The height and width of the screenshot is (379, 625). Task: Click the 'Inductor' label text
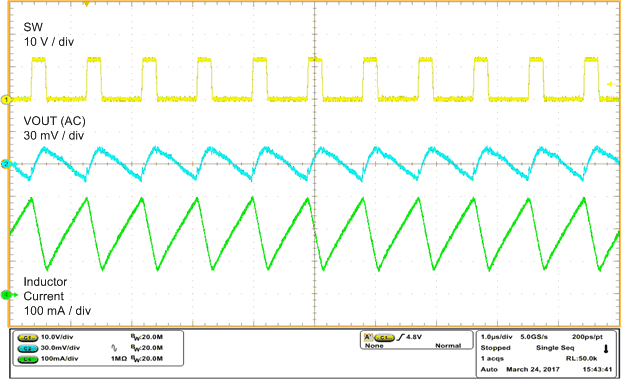pos(45,282)
